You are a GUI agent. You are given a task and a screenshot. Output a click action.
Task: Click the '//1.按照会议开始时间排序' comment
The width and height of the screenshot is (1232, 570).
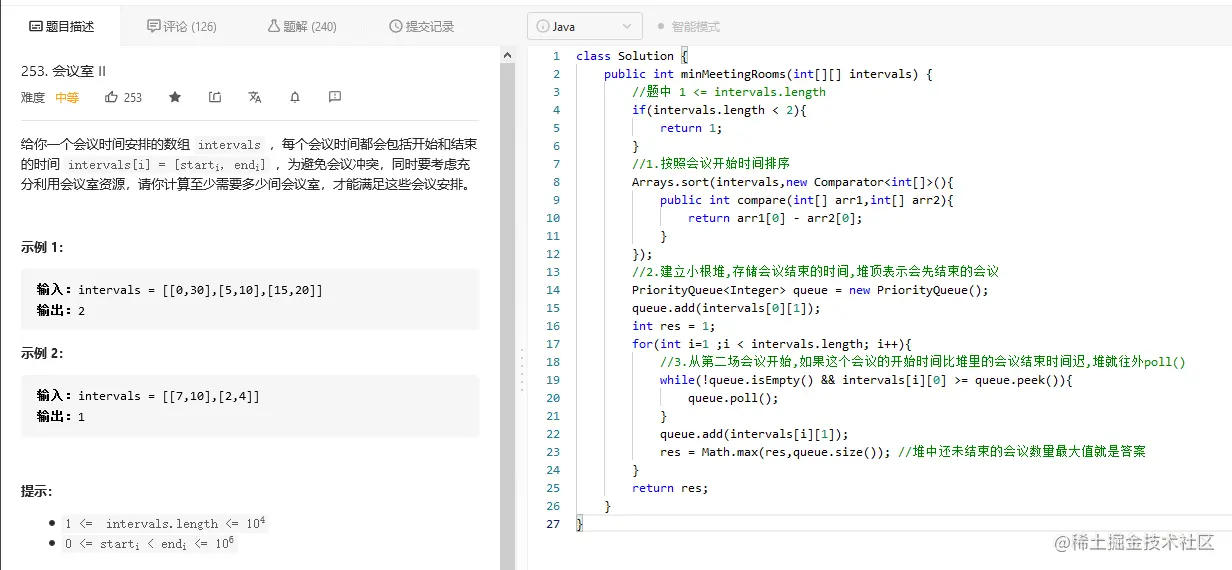click(711, 164)
